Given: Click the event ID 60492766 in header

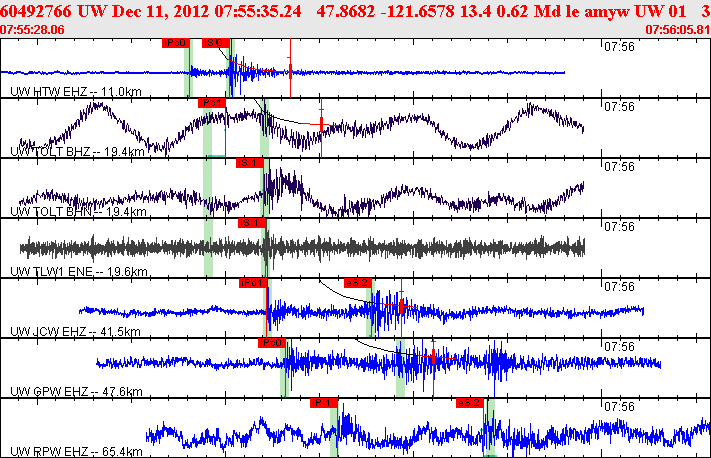Looking at the screenshot, I should 36,11.
